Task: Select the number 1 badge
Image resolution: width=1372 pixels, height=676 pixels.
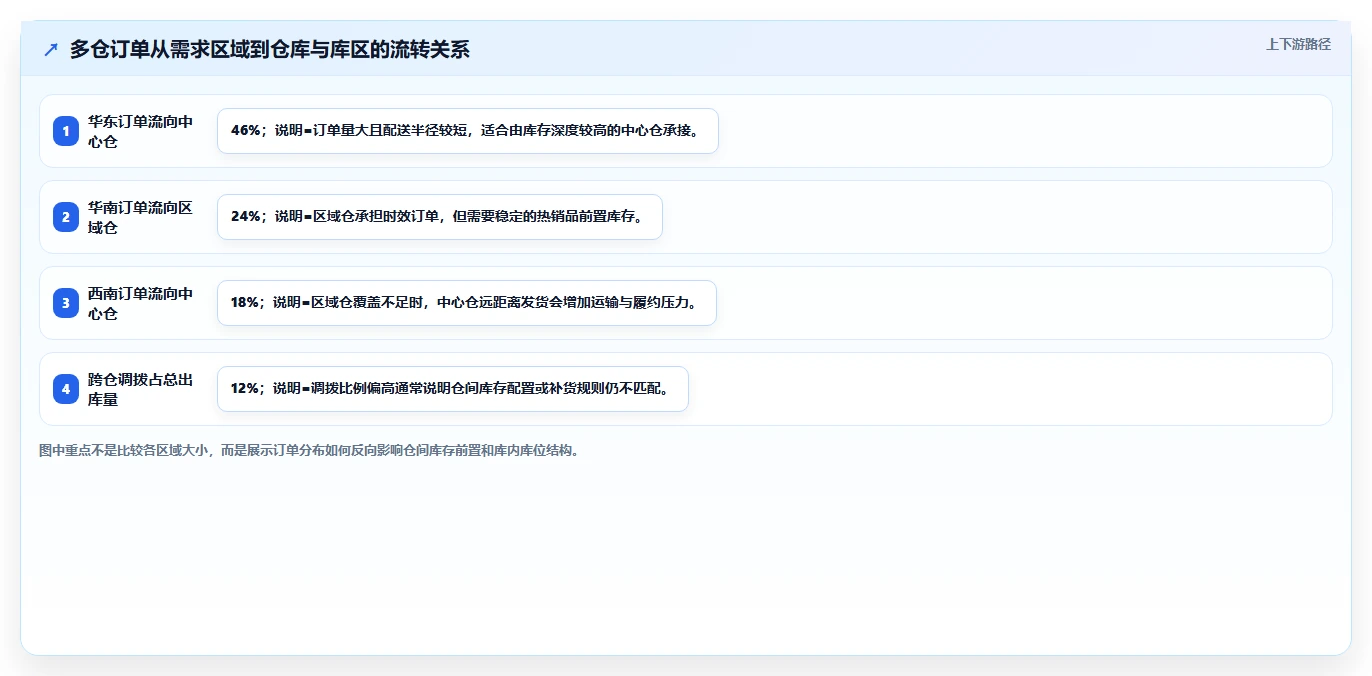Action: tap(66, 131)
